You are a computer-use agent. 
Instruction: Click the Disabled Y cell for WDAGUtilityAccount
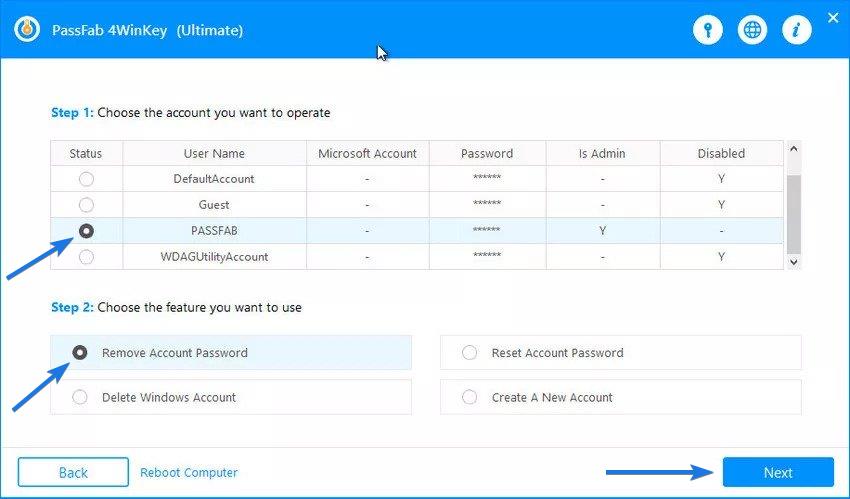click(721, 257)
